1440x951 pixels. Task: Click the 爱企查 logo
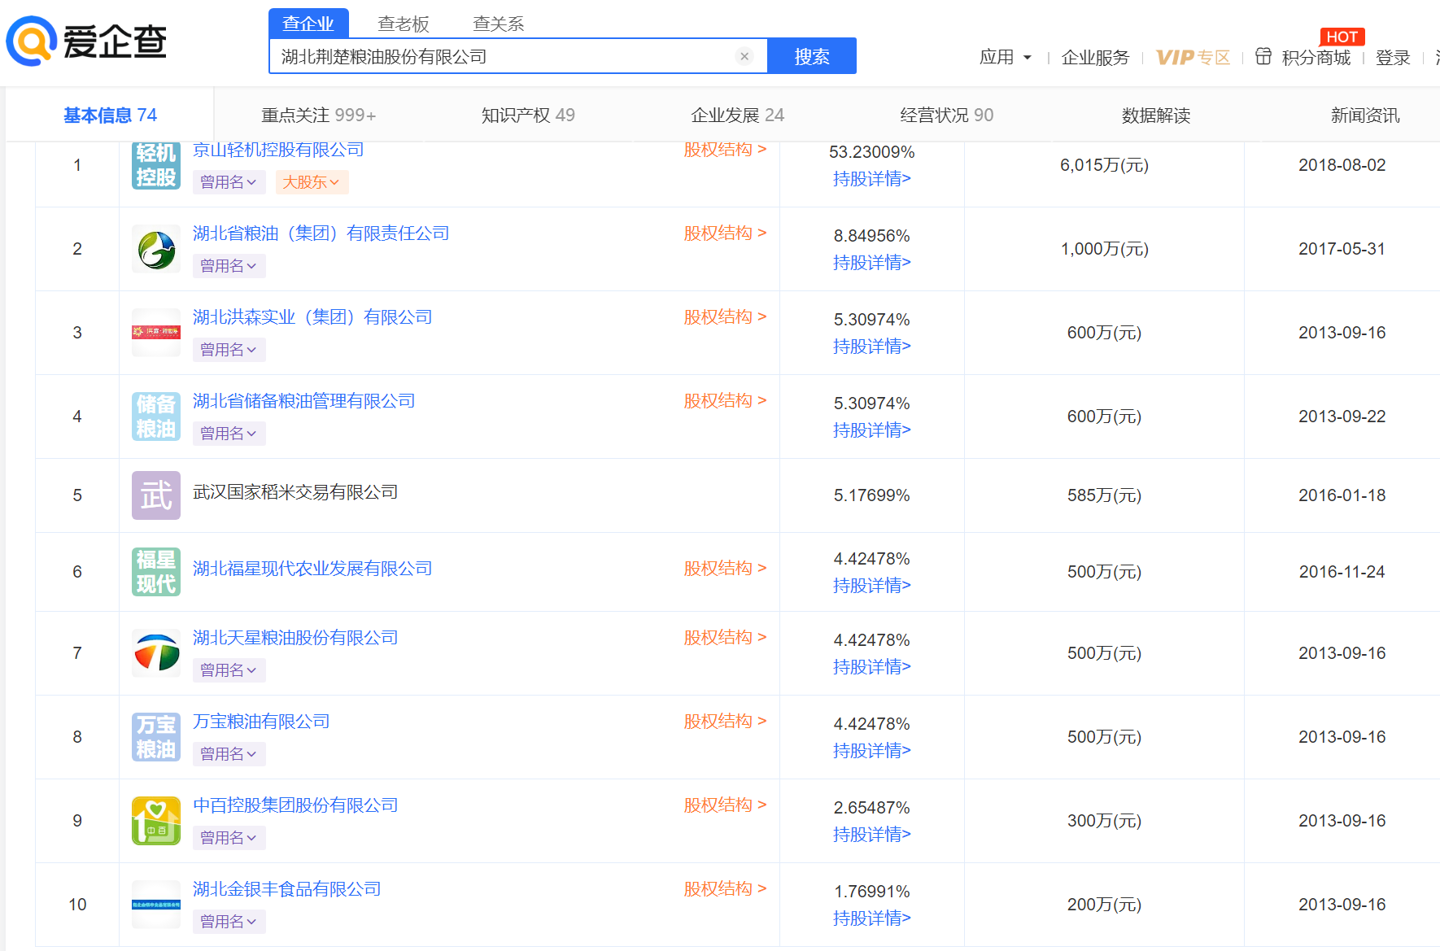point(86,41)
